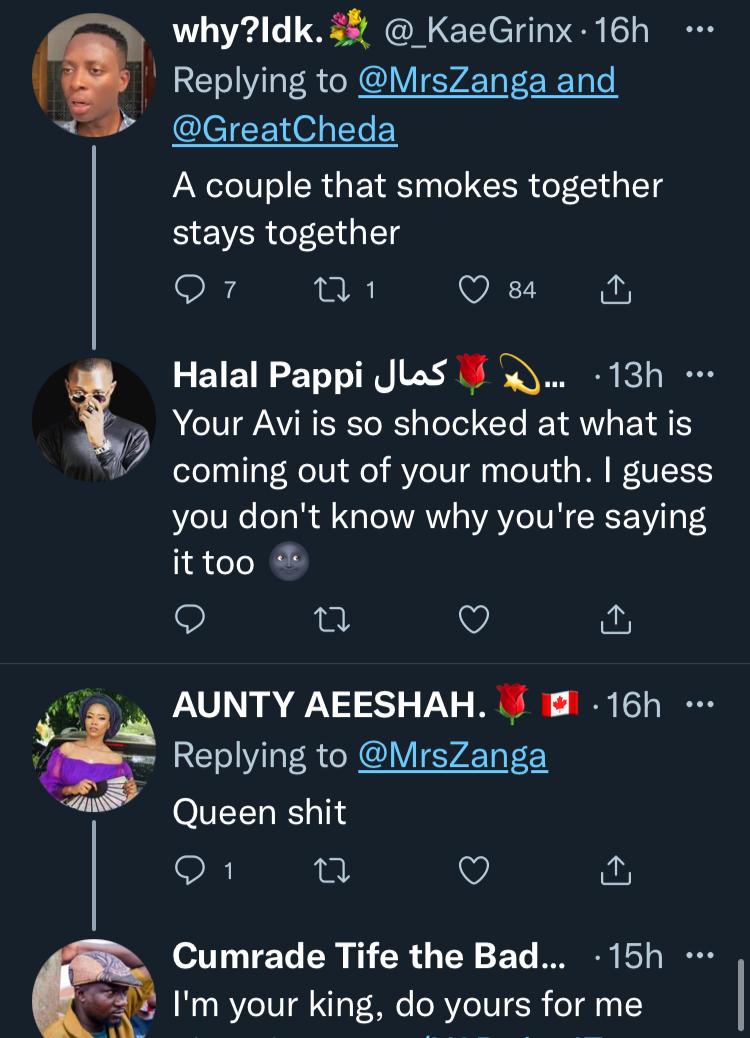
Task: Open more options for why?Idk. tweet
Action: click(699, 30)
